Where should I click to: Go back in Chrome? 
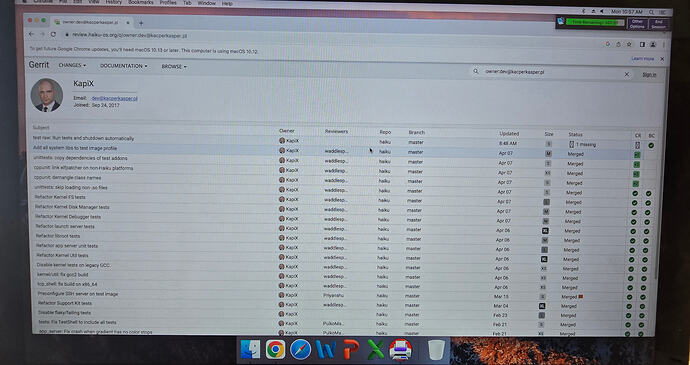point(31,34)
